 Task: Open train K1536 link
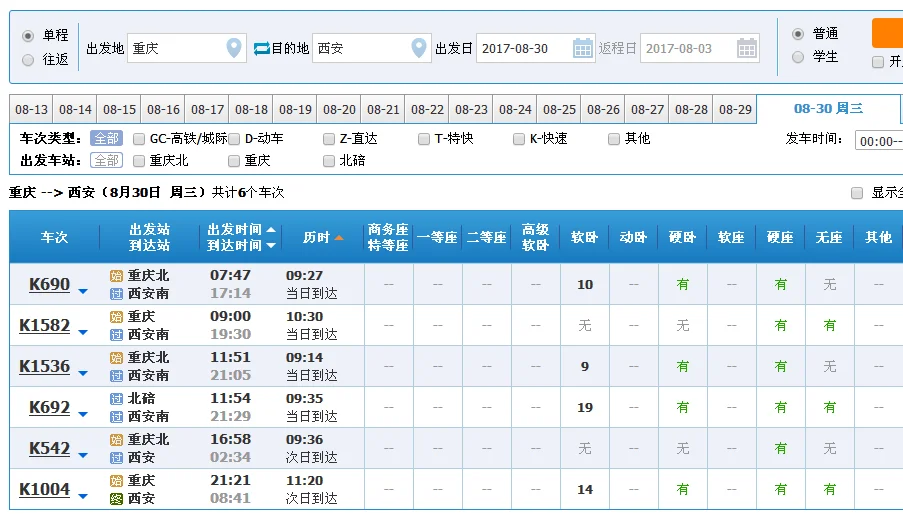coord(44,366)
